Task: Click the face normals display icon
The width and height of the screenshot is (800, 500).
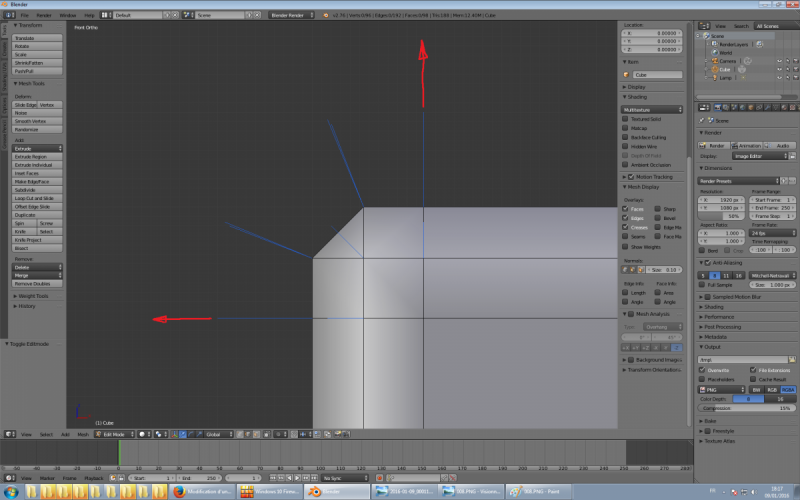Action: click(641, 270)
